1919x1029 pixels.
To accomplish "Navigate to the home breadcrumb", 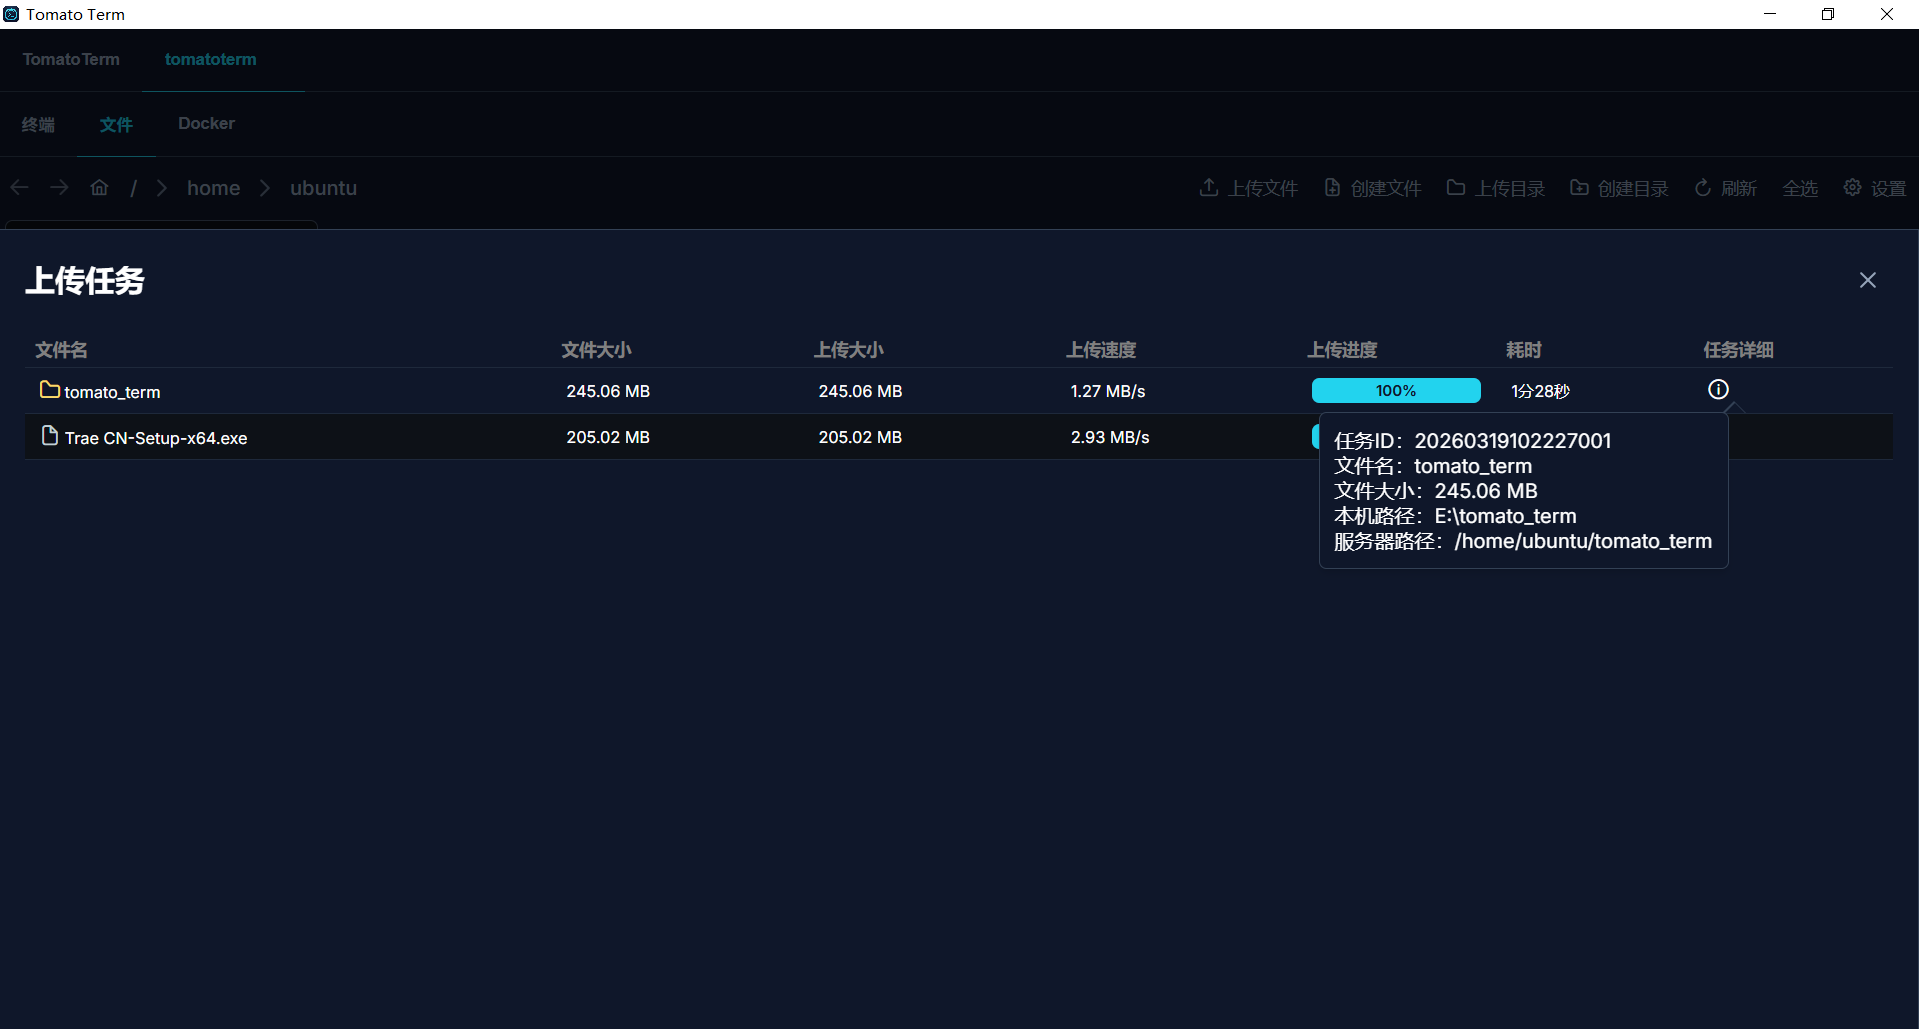I will pos(213,188).
